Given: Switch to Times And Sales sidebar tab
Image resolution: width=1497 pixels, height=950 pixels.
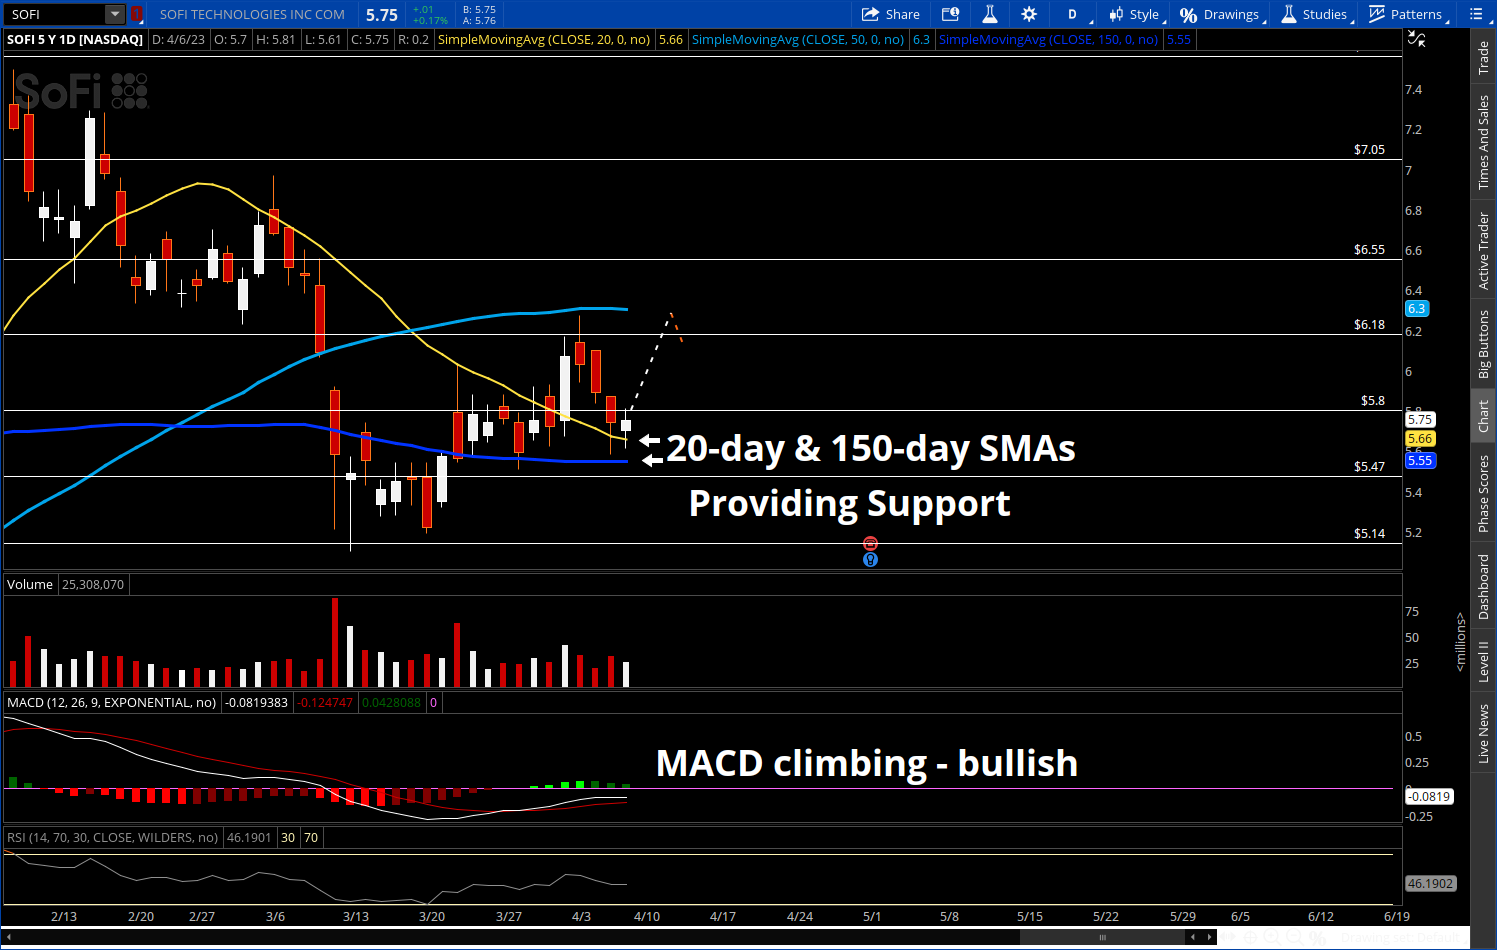Looking at the screenshot, I should coord(1484,142).
